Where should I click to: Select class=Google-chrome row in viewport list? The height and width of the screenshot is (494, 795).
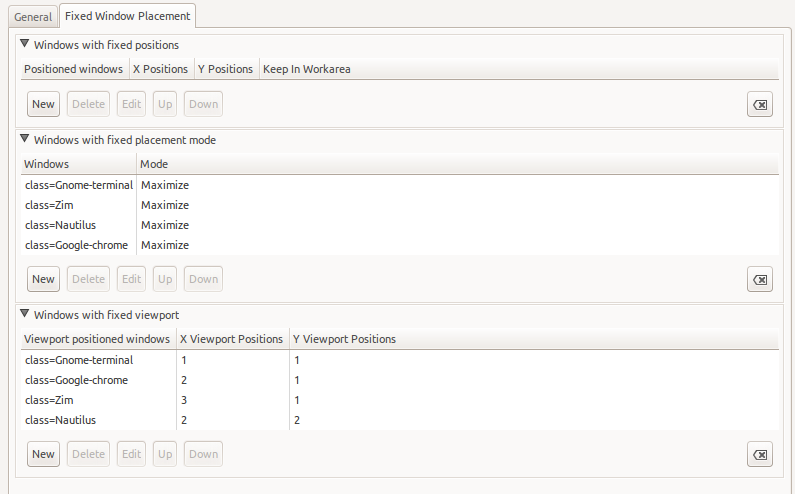[x=76, y=380]
